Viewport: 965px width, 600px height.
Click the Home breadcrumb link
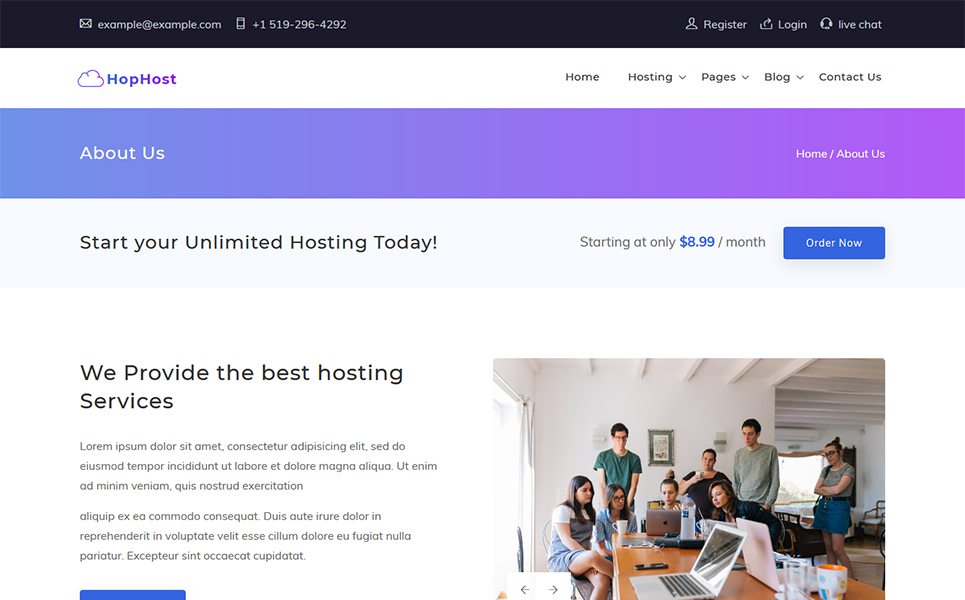(x=811, y=154)
